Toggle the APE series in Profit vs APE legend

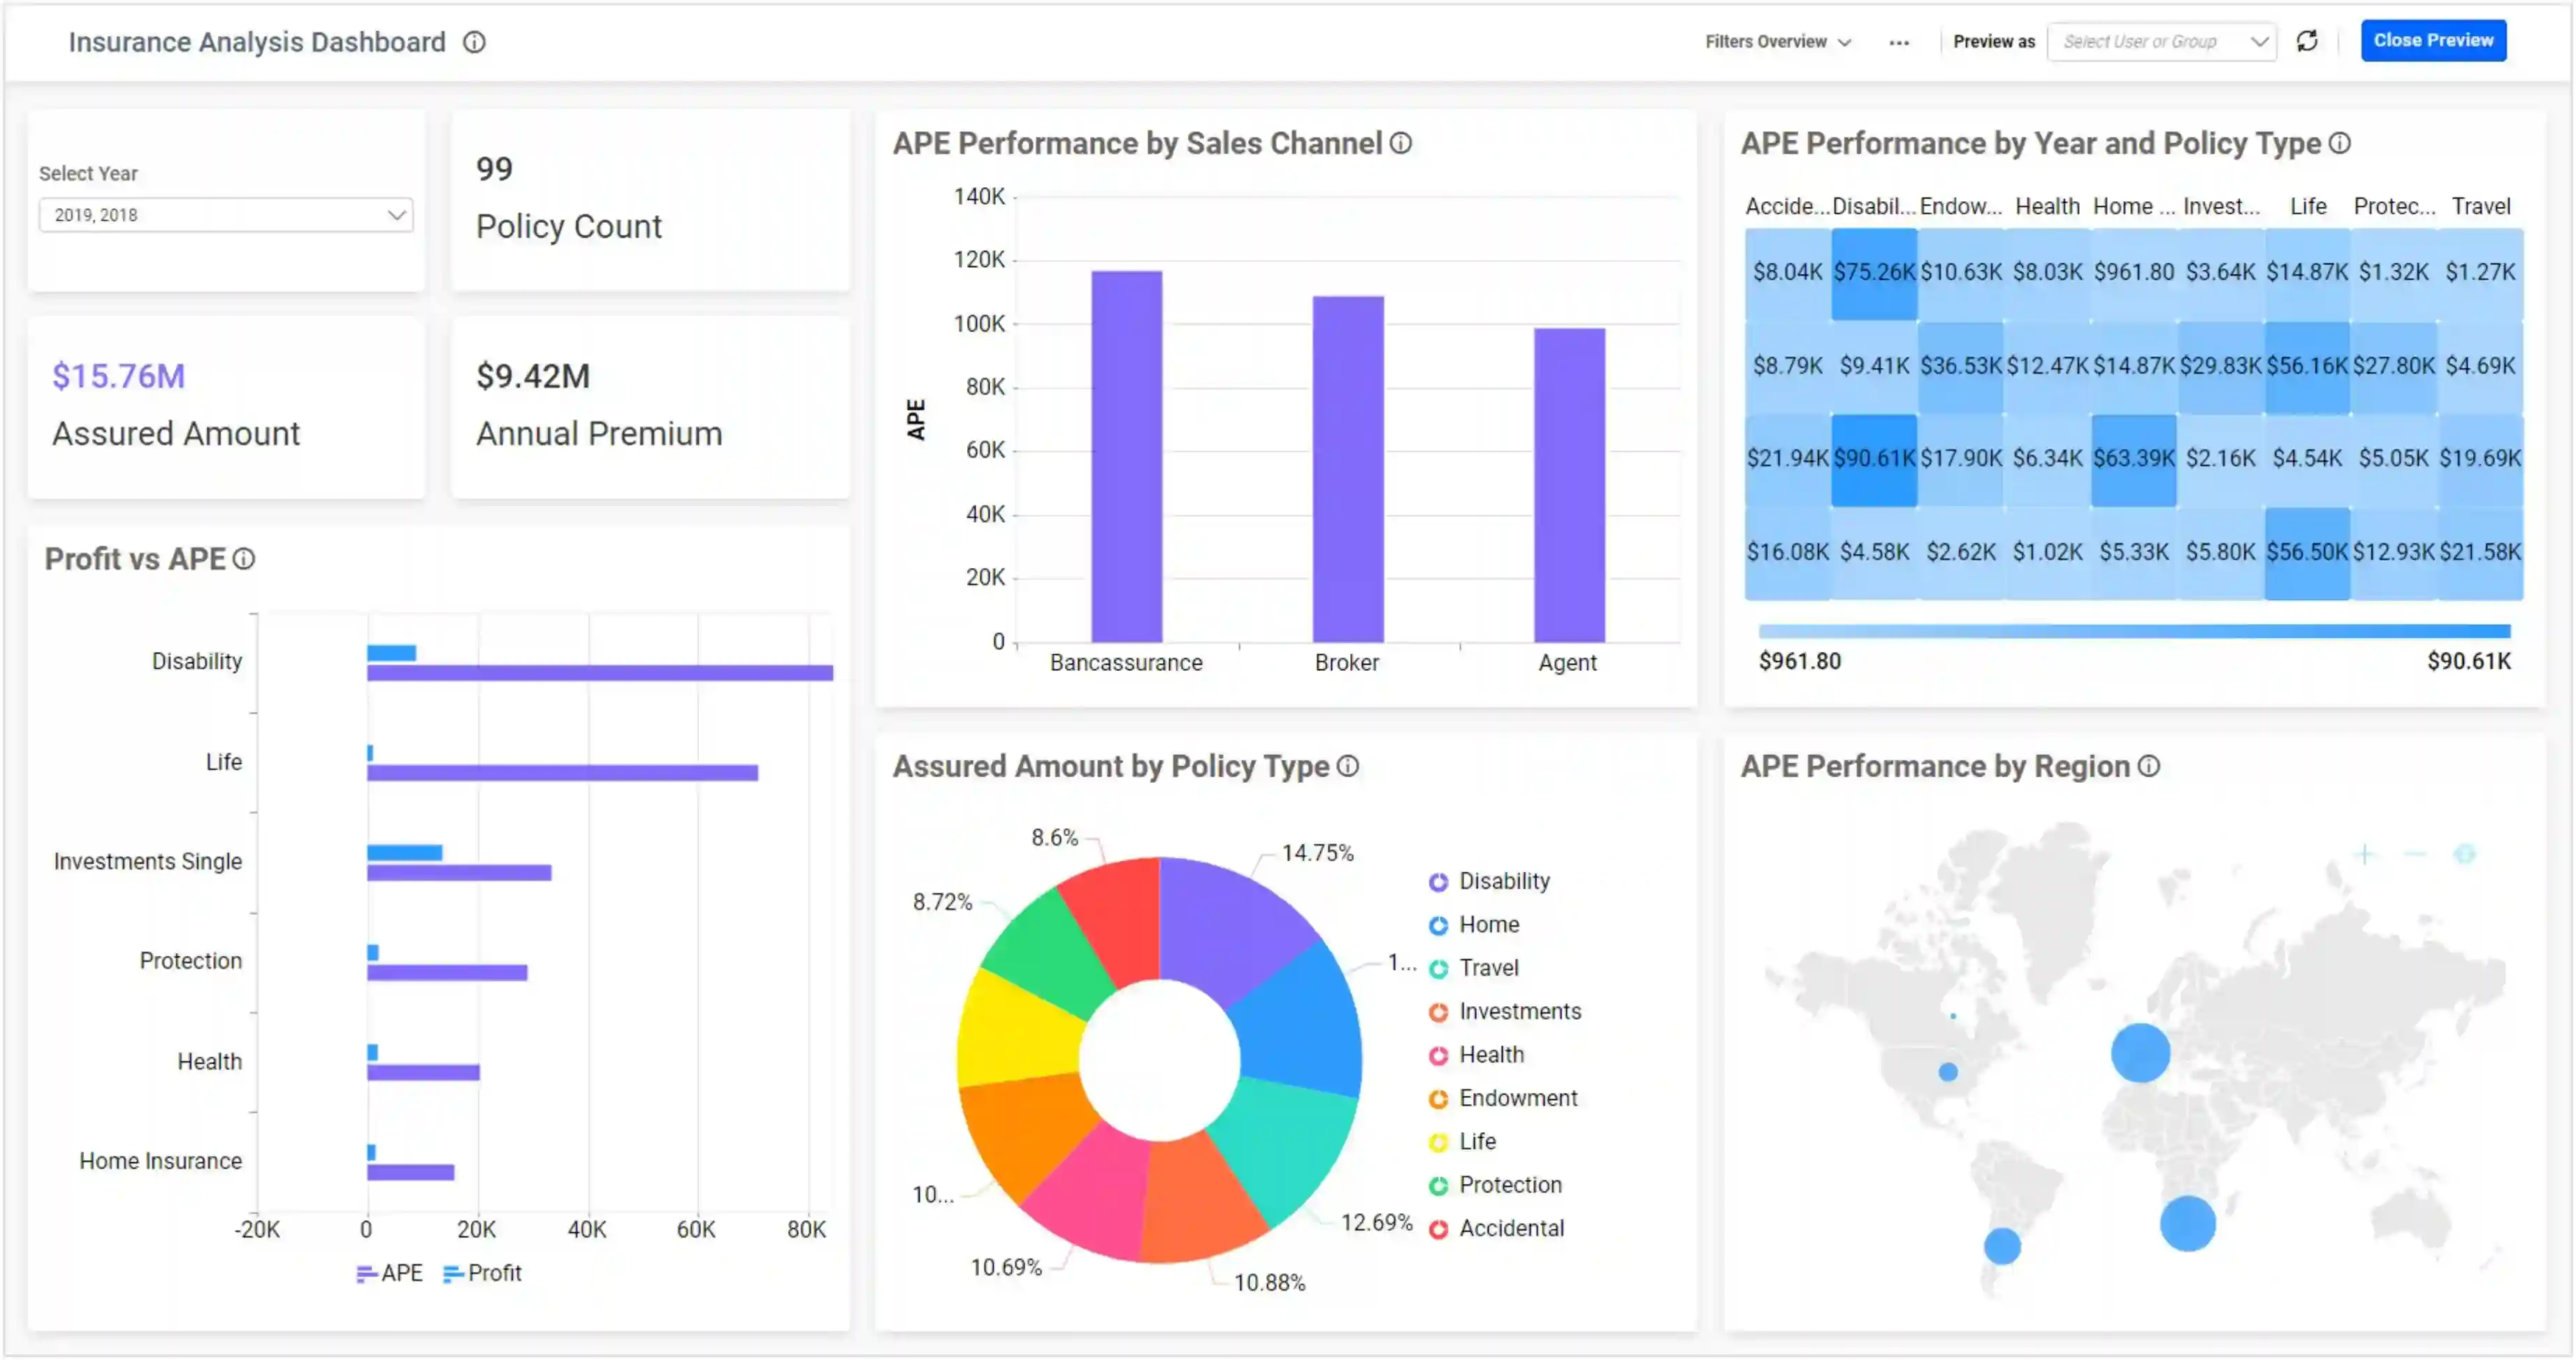[x=390, y=1273]
